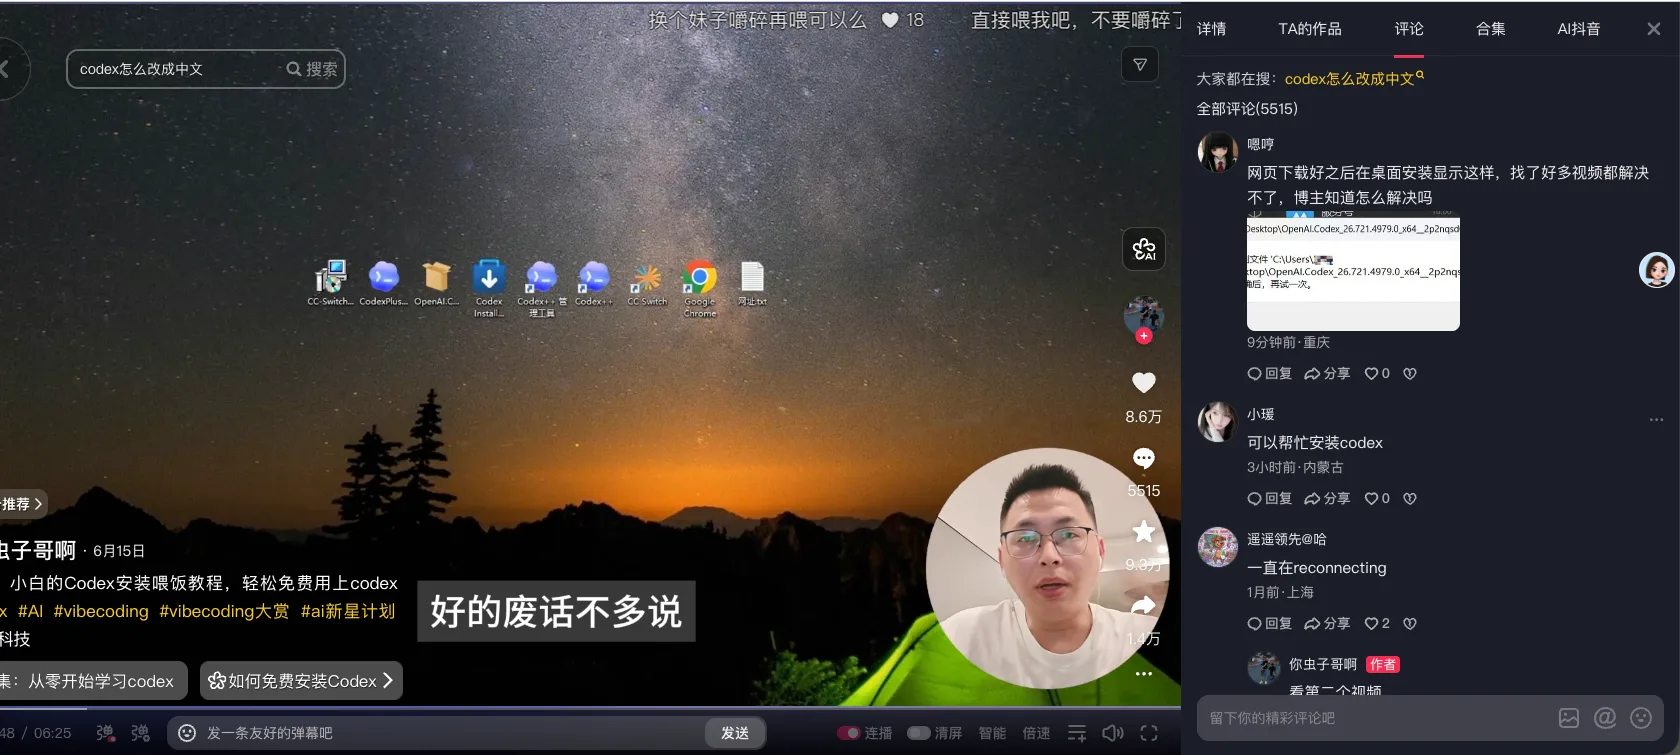
Task: Open options menu beside 小瑗's comment
Action: click(1656, 420)
